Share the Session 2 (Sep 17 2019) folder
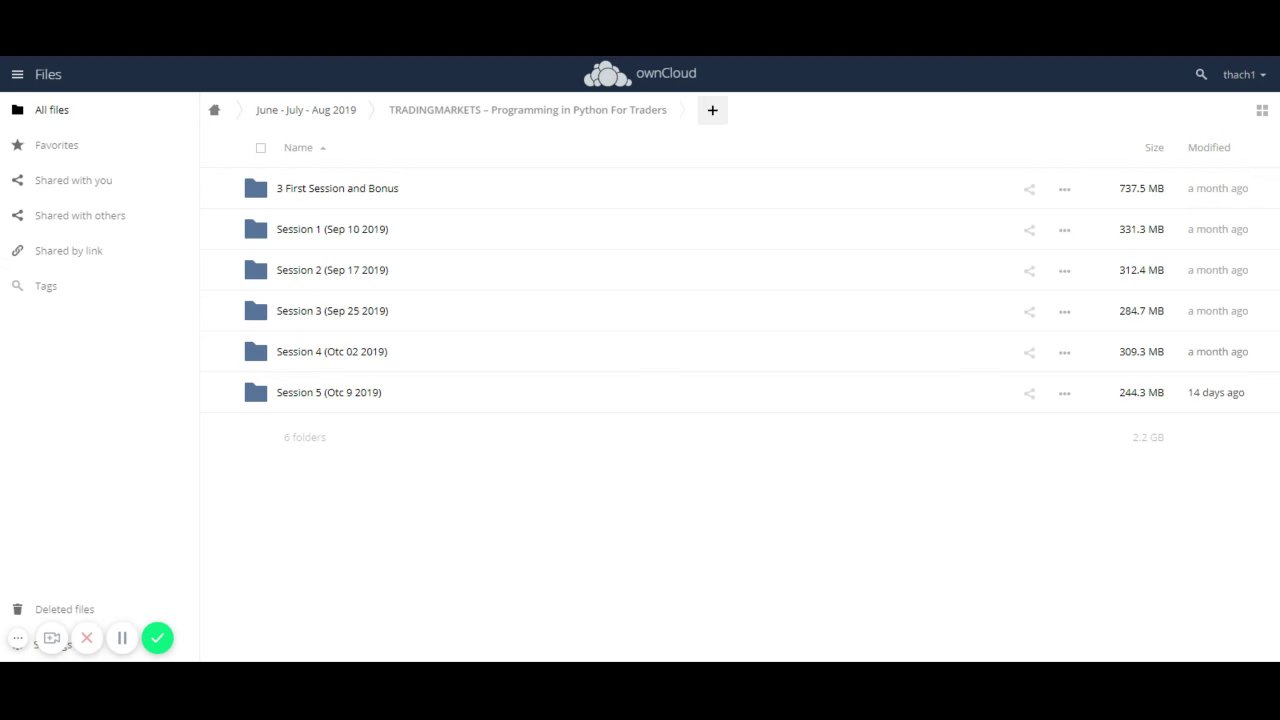The image size is (1280, 720). point(1029,271)
